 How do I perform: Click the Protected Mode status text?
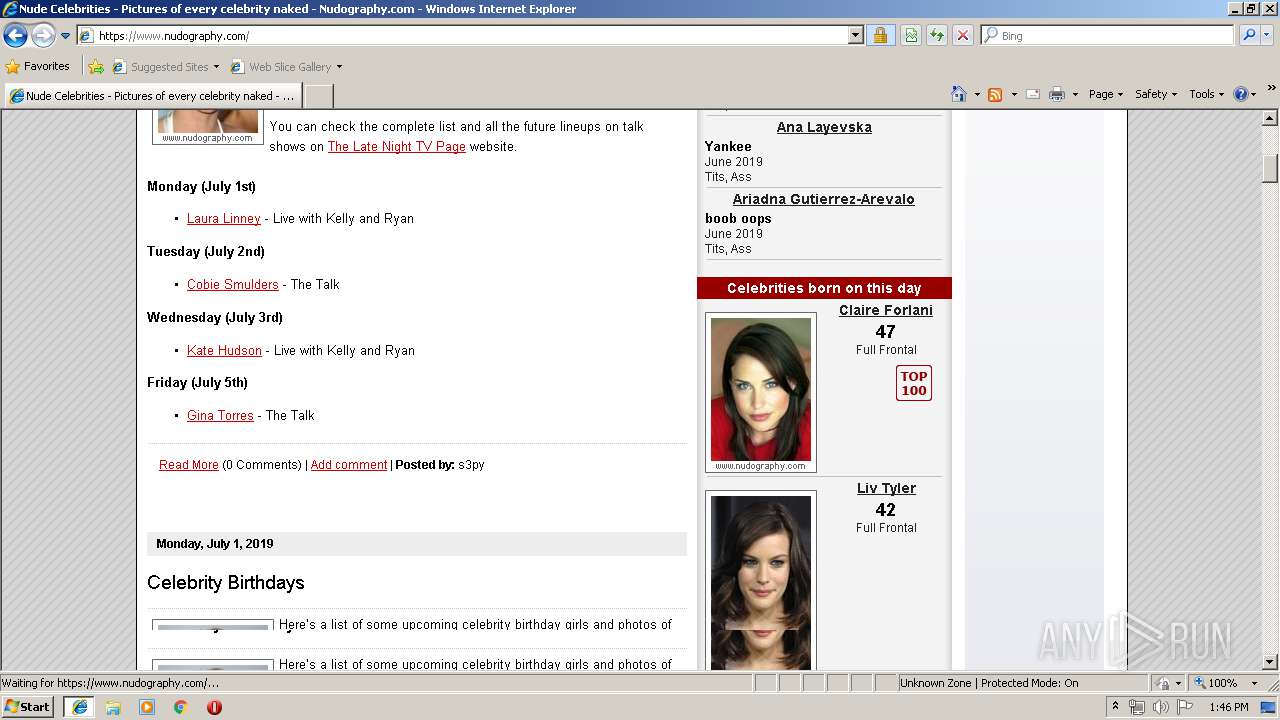(1029, 683)
